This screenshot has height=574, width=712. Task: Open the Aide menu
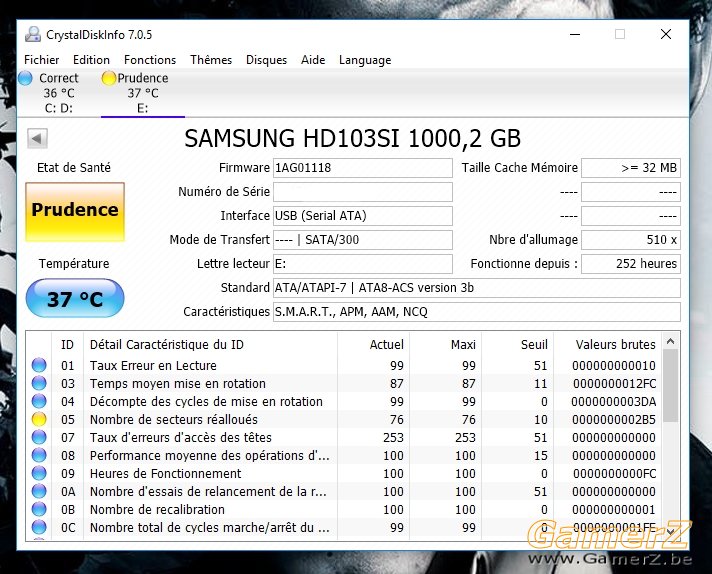pos(313,60)
